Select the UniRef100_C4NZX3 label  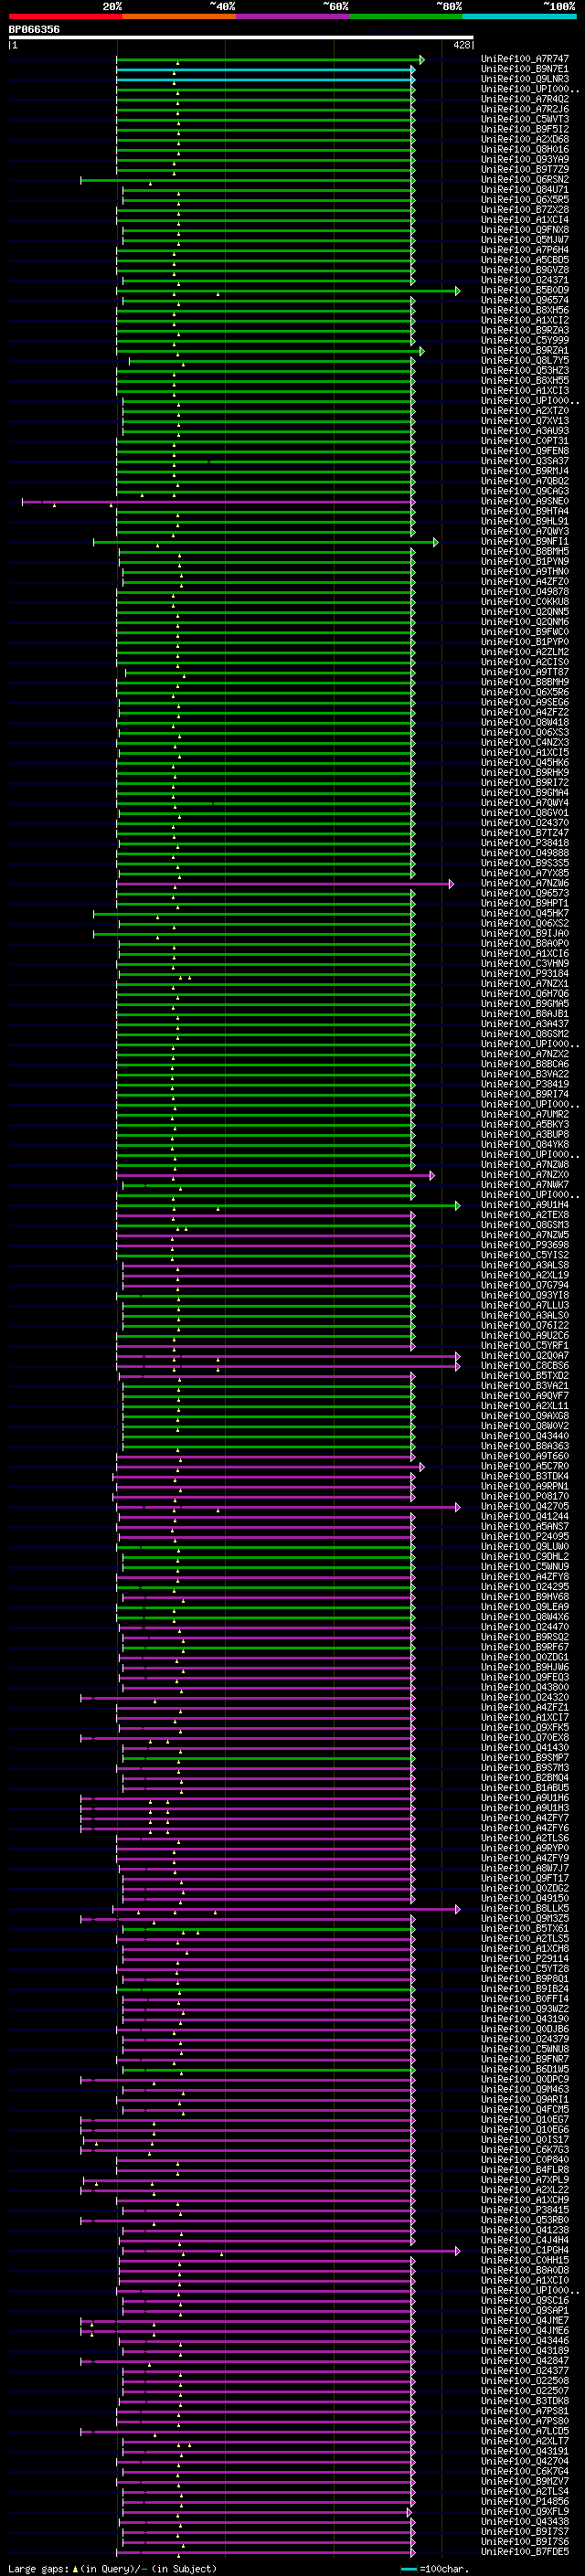tap(525, 743)
